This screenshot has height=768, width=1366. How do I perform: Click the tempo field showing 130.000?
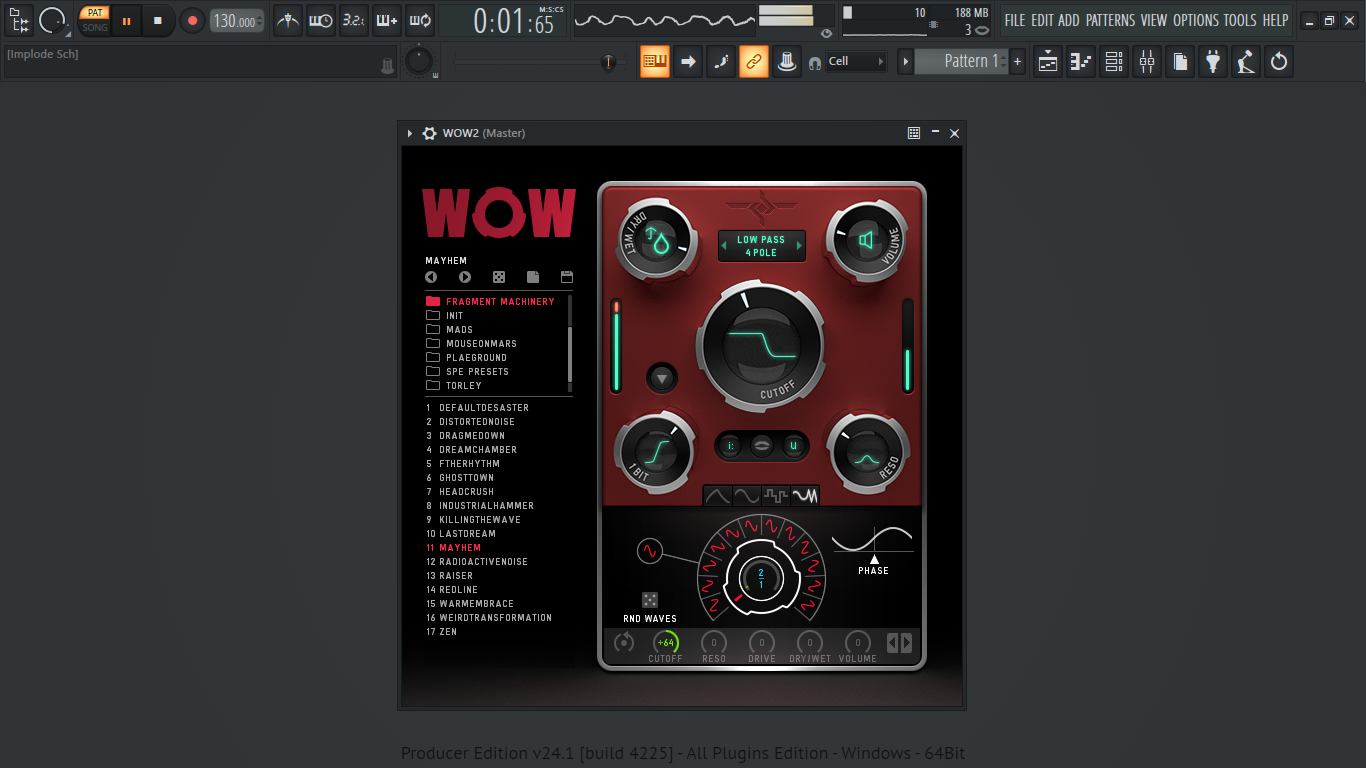coord(237,21)
